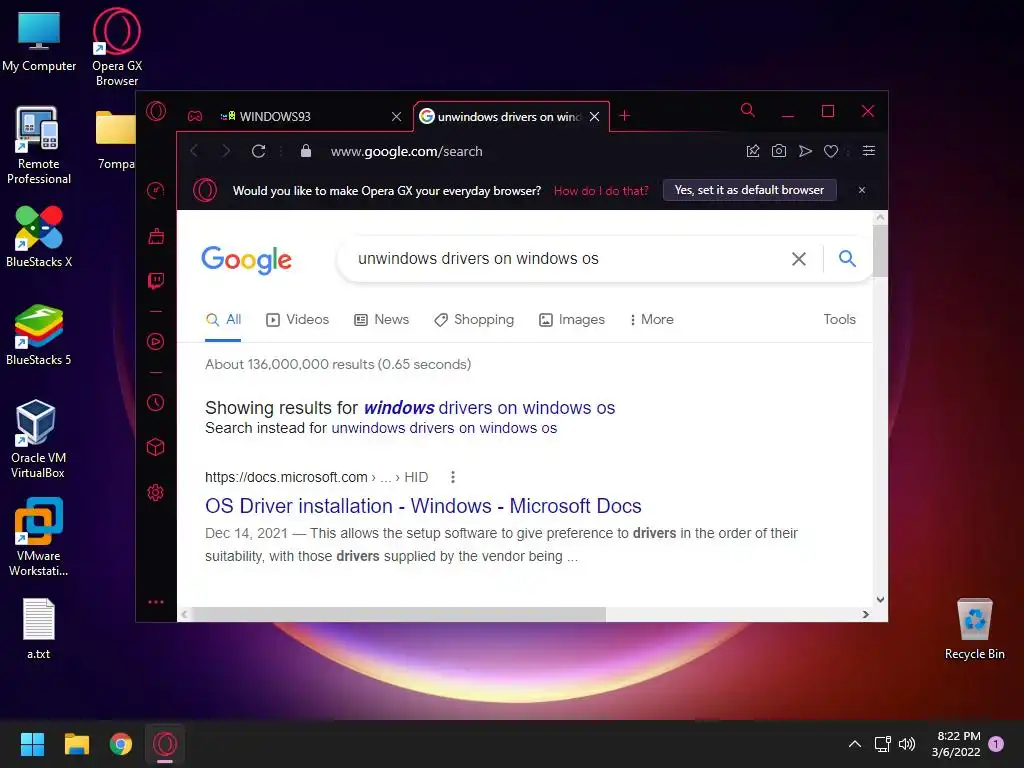Select the All results tab
The width and height of the screenshot is (1024, 768).
pos(223,319)
